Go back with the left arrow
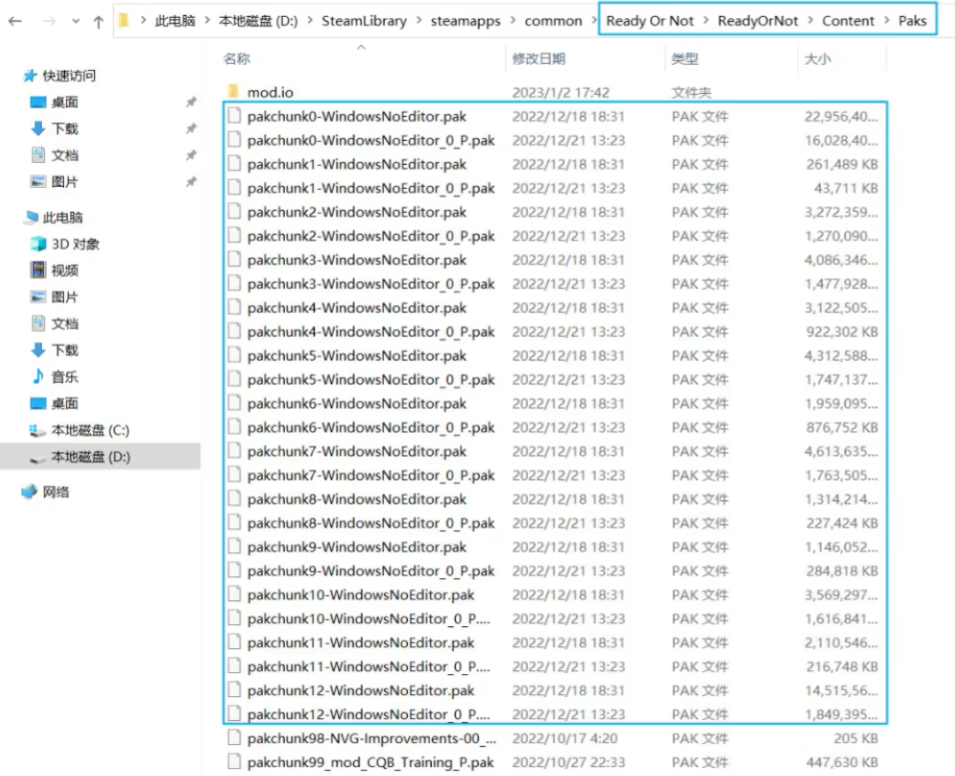955x776 pixels. pos(15,21)
